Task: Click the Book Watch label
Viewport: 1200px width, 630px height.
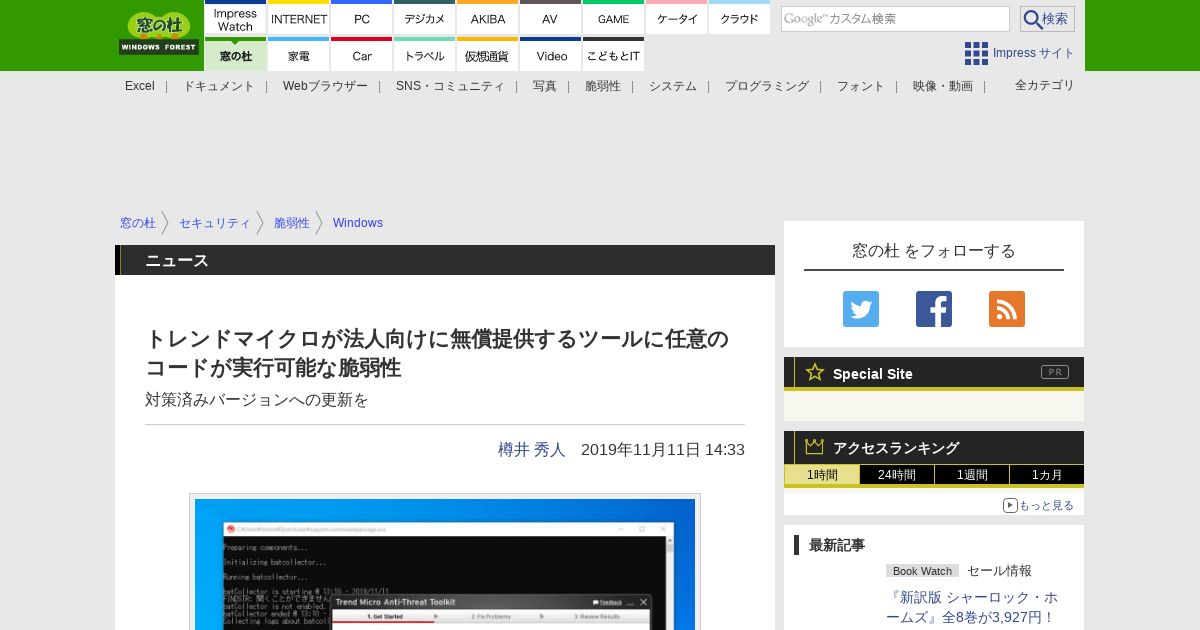Action: click(922, 571)
